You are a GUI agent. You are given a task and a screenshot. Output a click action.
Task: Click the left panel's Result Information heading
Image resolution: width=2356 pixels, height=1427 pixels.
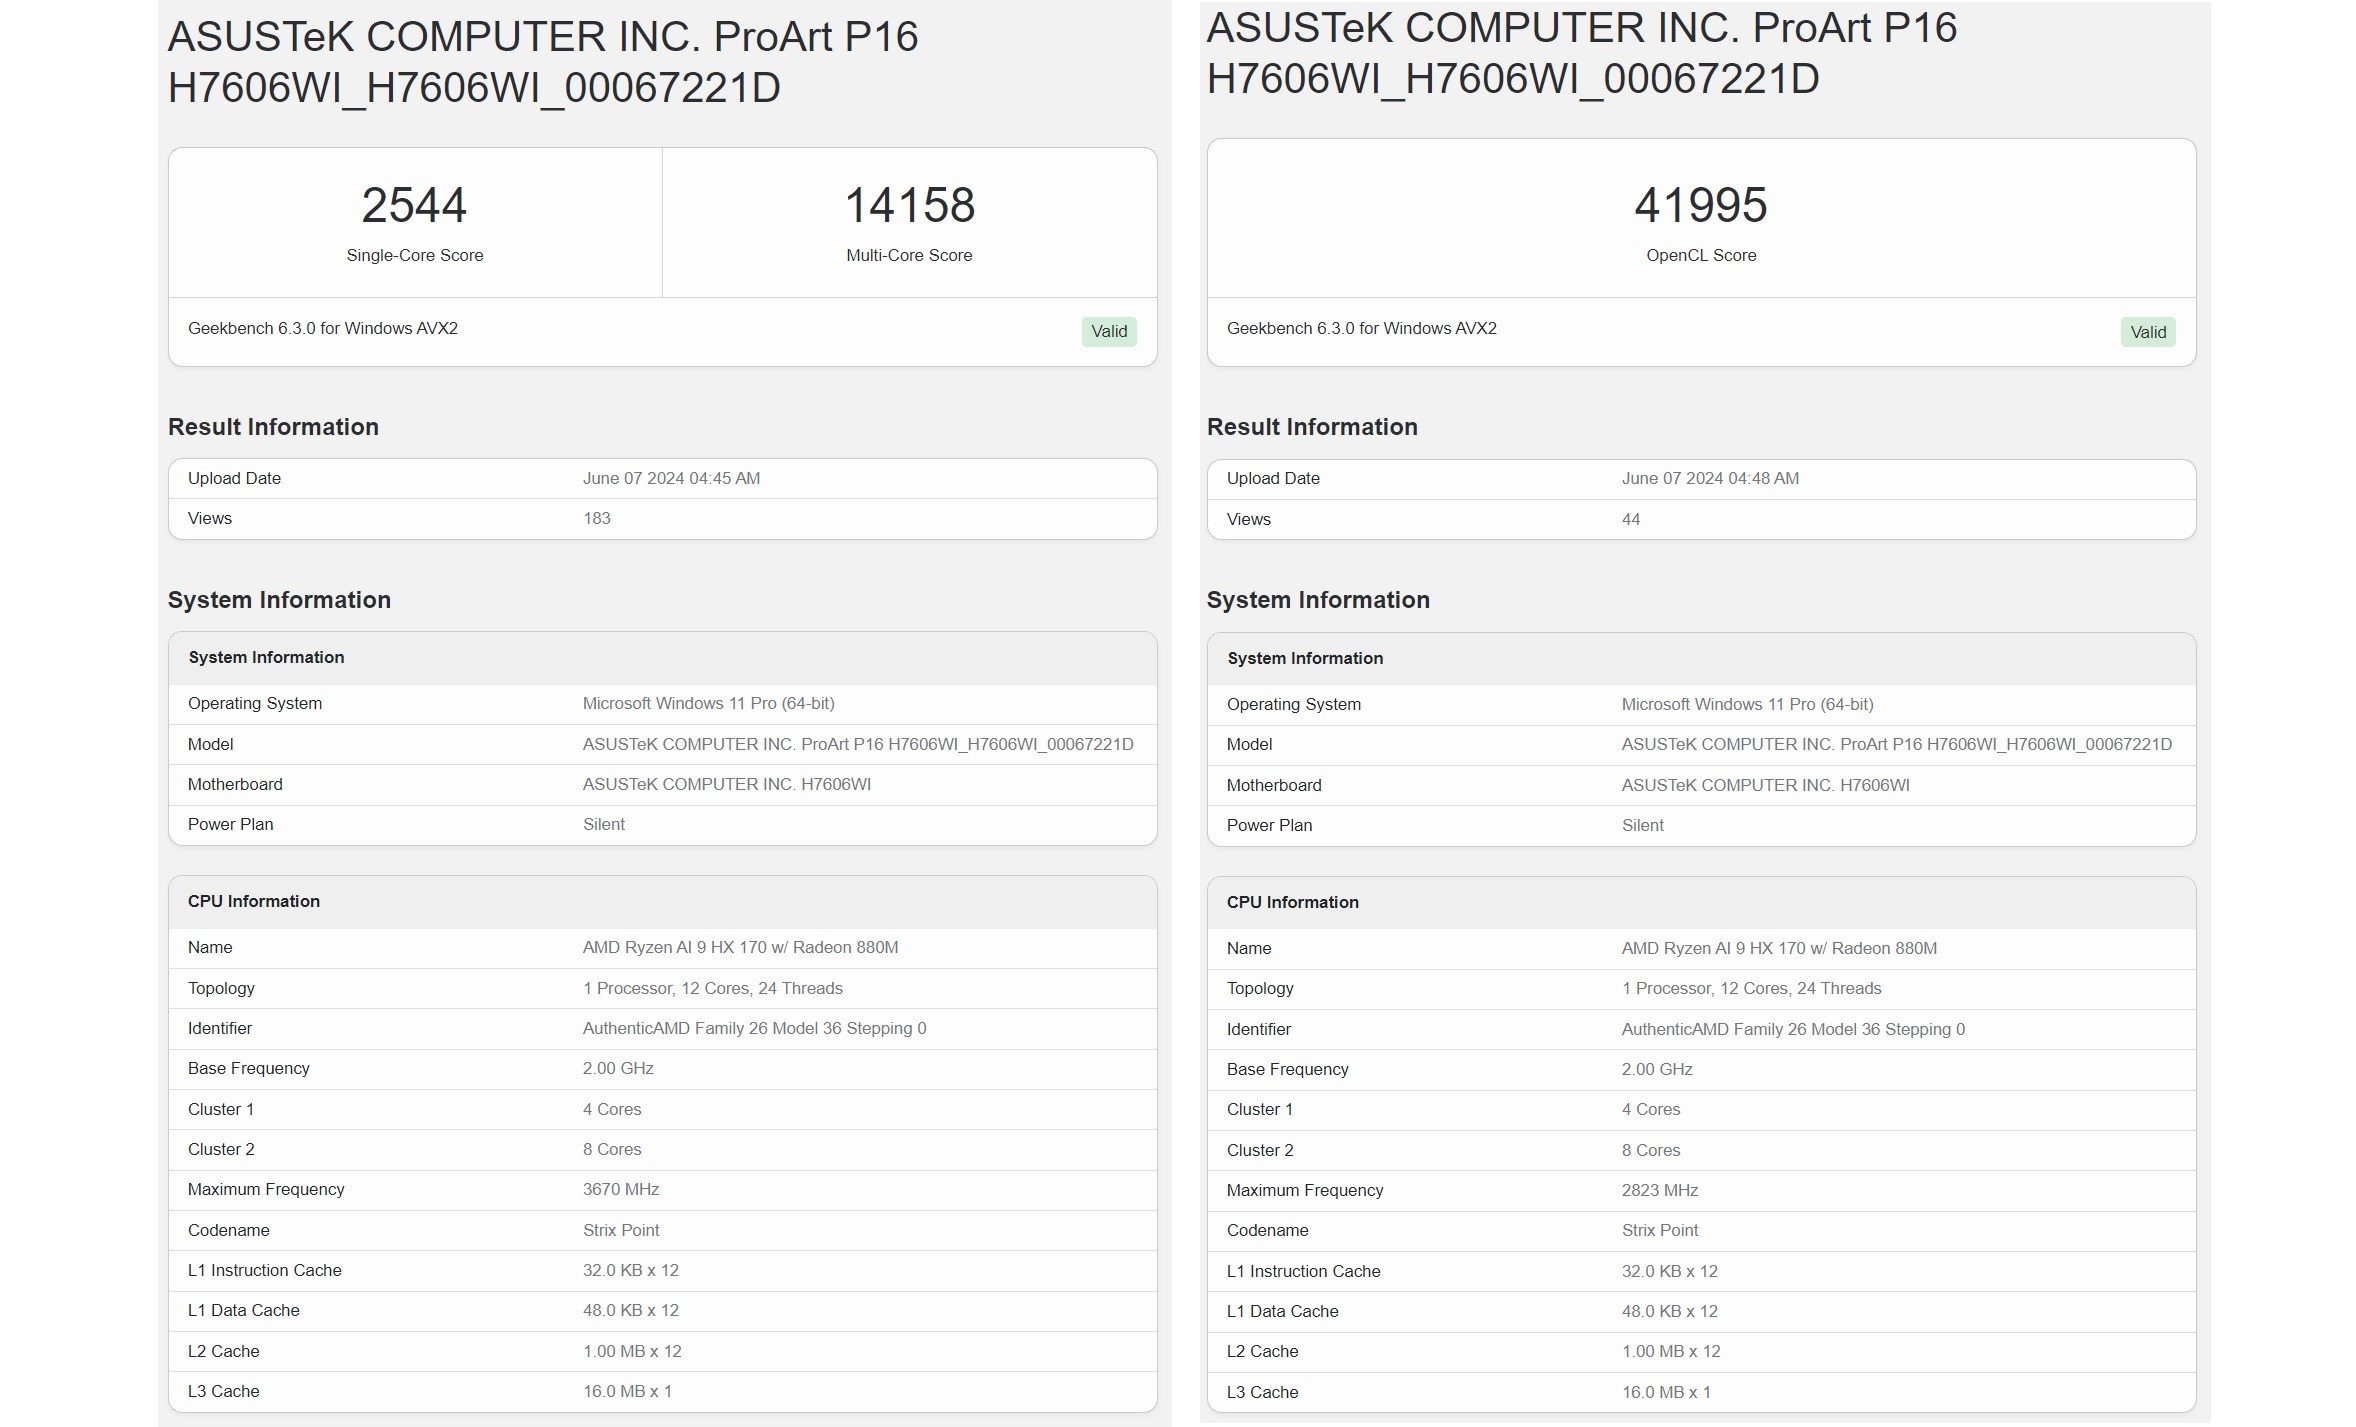[273, 427]
